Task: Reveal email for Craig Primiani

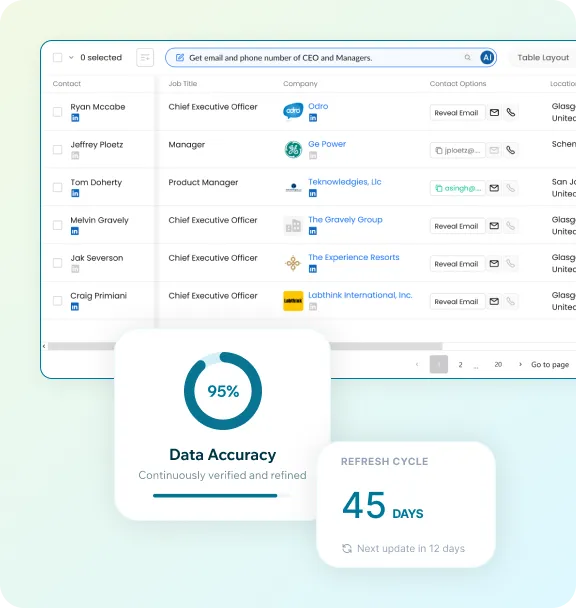Action: (x=457, y=302)
